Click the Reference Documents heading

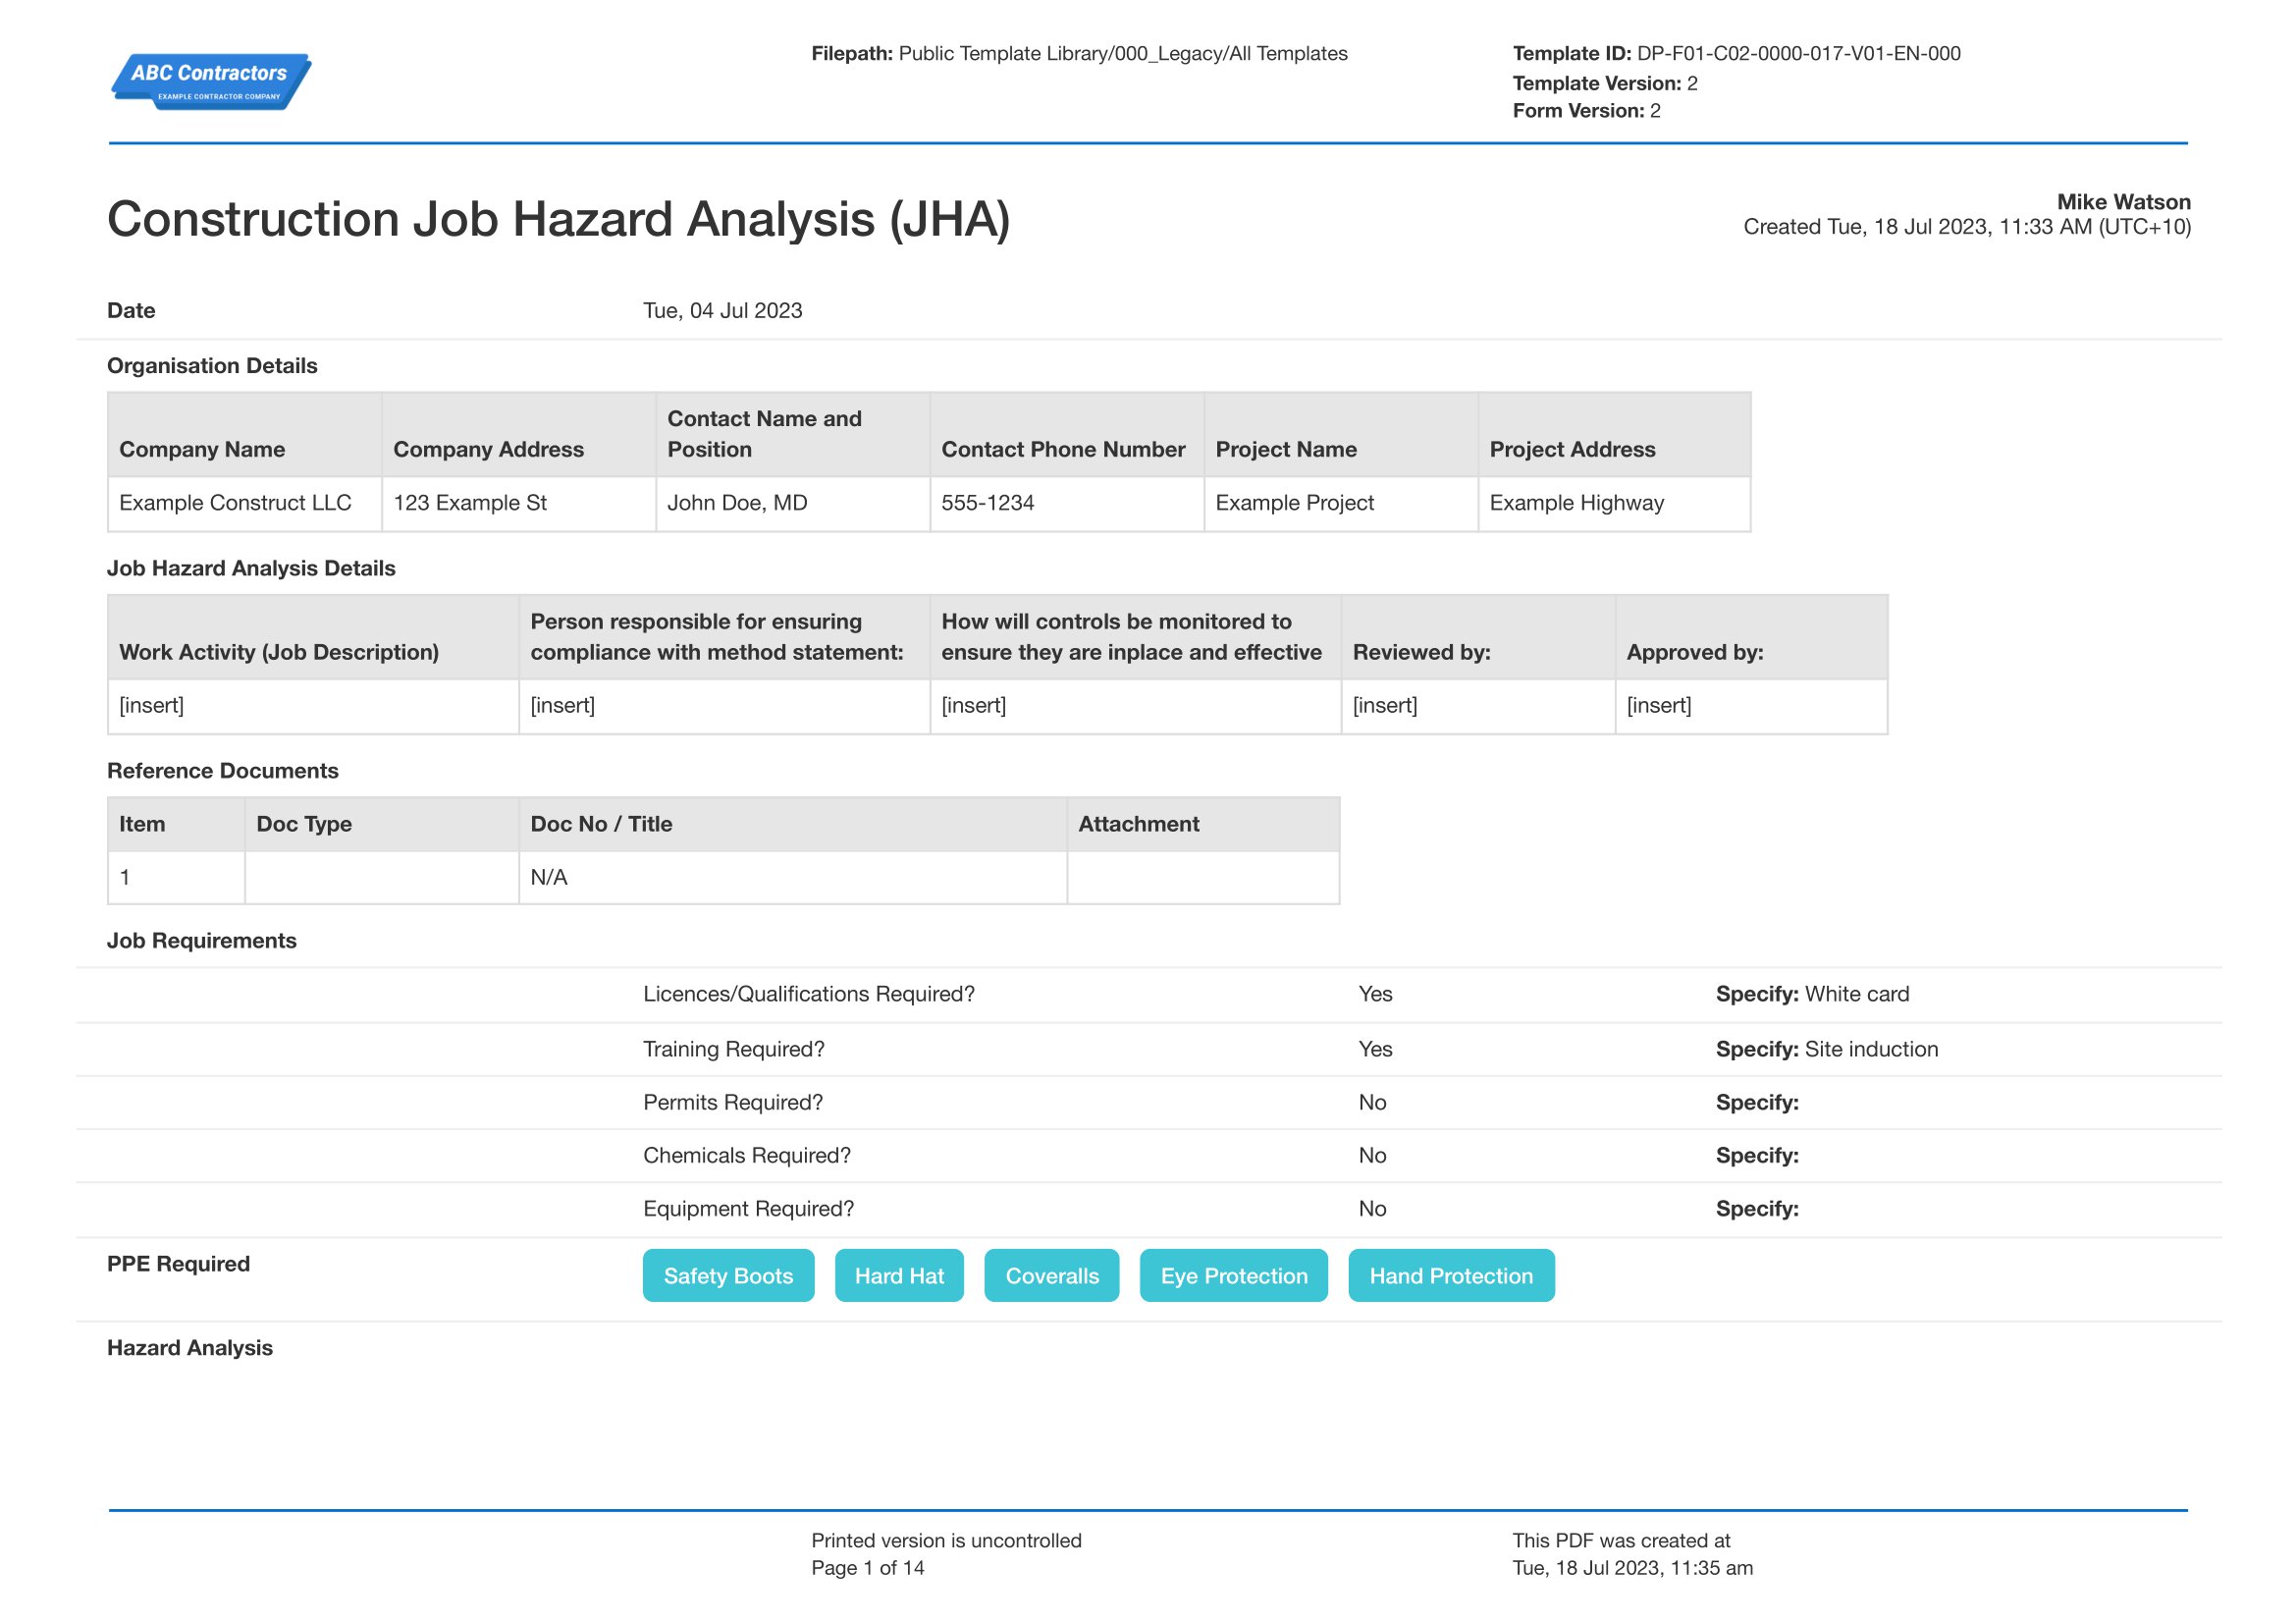[223, 771]
